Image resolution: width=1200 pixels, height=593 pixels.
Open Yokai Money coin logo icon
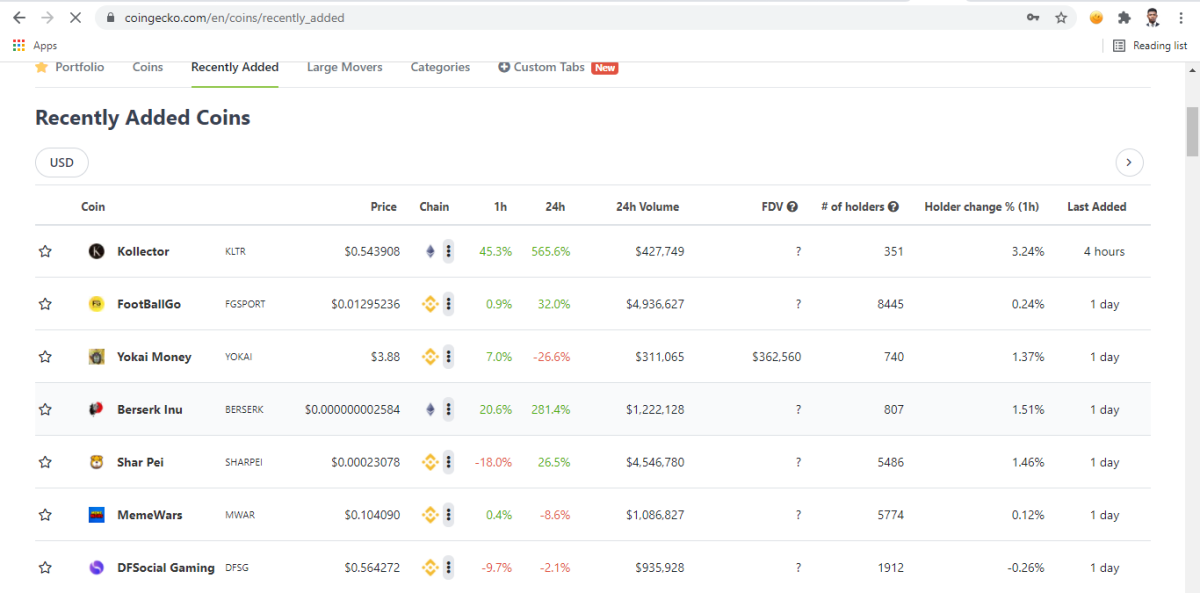tap(97, 357)
